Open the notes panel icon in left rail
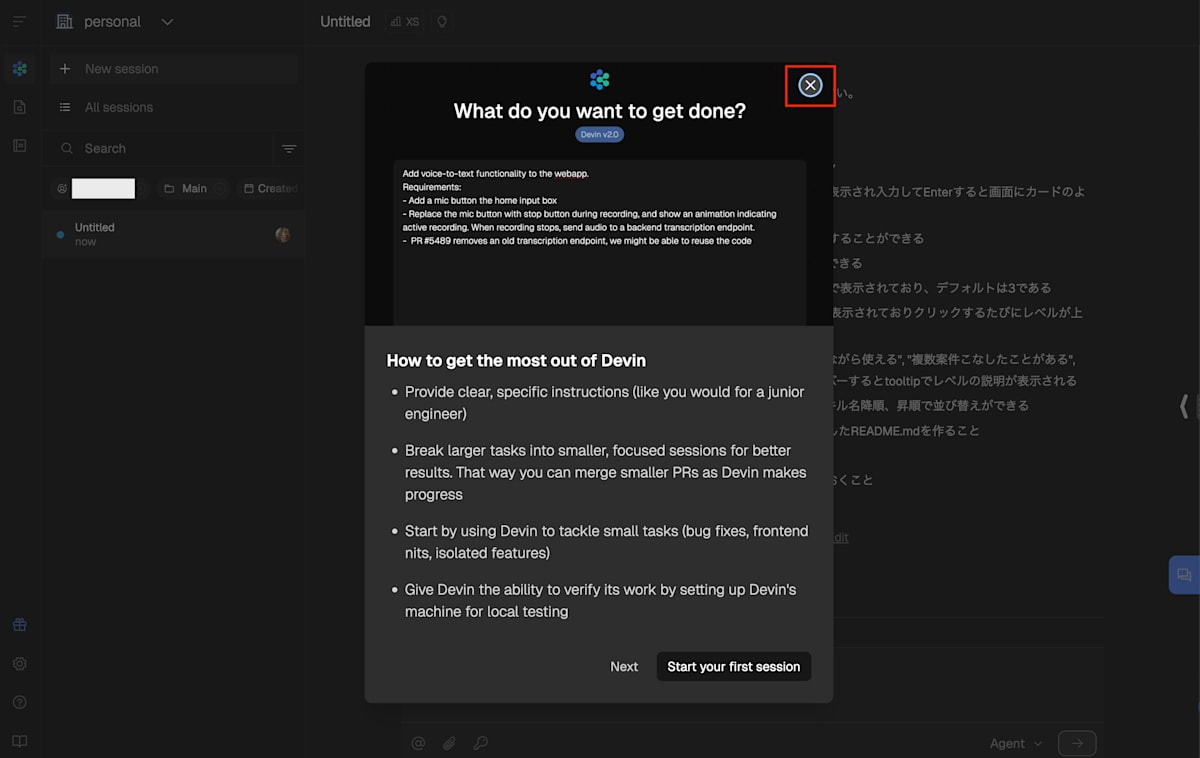This screenshot has width=1200, height=758. click(x=20, y=146)
